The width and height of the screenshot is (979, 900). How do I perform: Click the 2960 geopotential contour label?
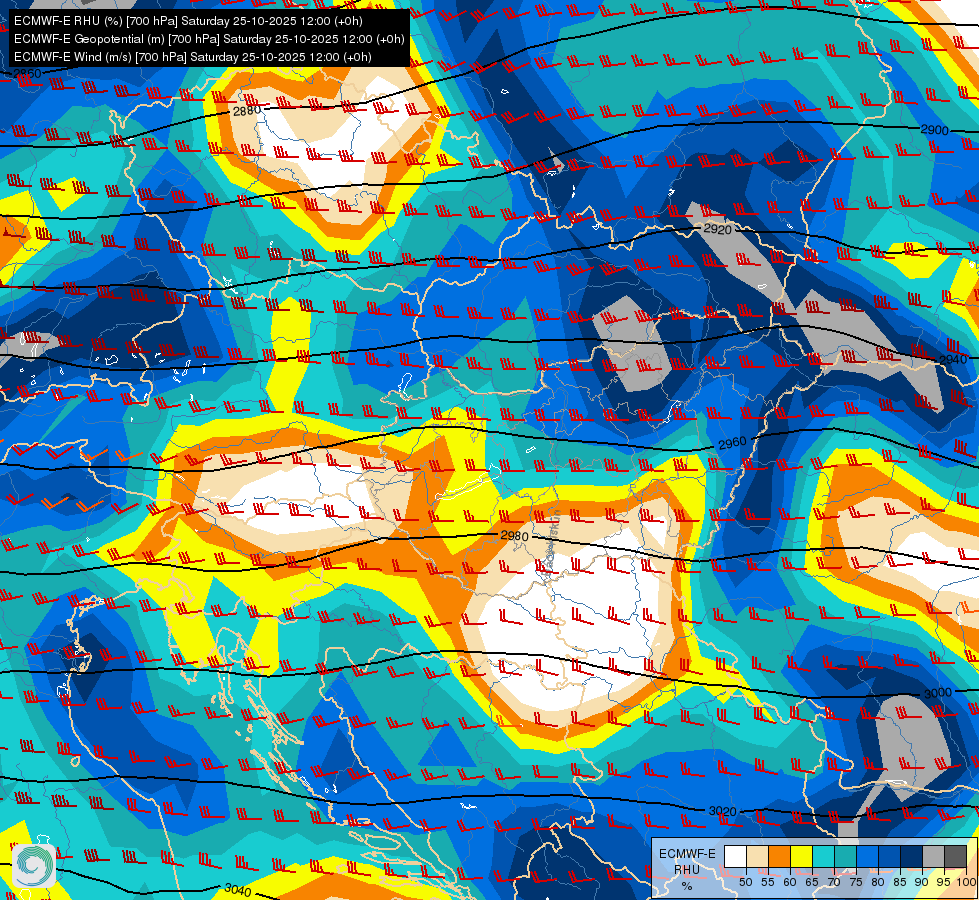click(x=732, y=443)
